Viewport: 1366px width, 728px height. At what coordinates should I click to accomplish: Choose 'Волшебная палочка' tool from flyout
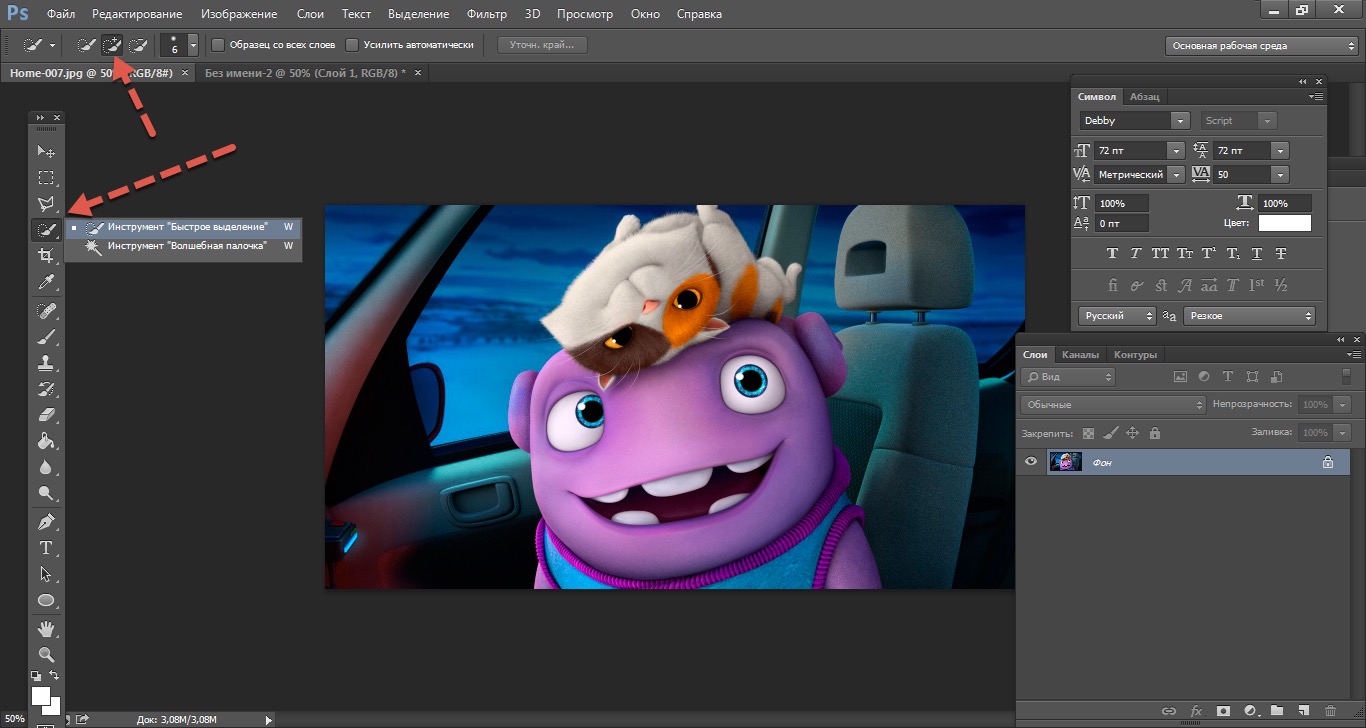pos(187,246)
